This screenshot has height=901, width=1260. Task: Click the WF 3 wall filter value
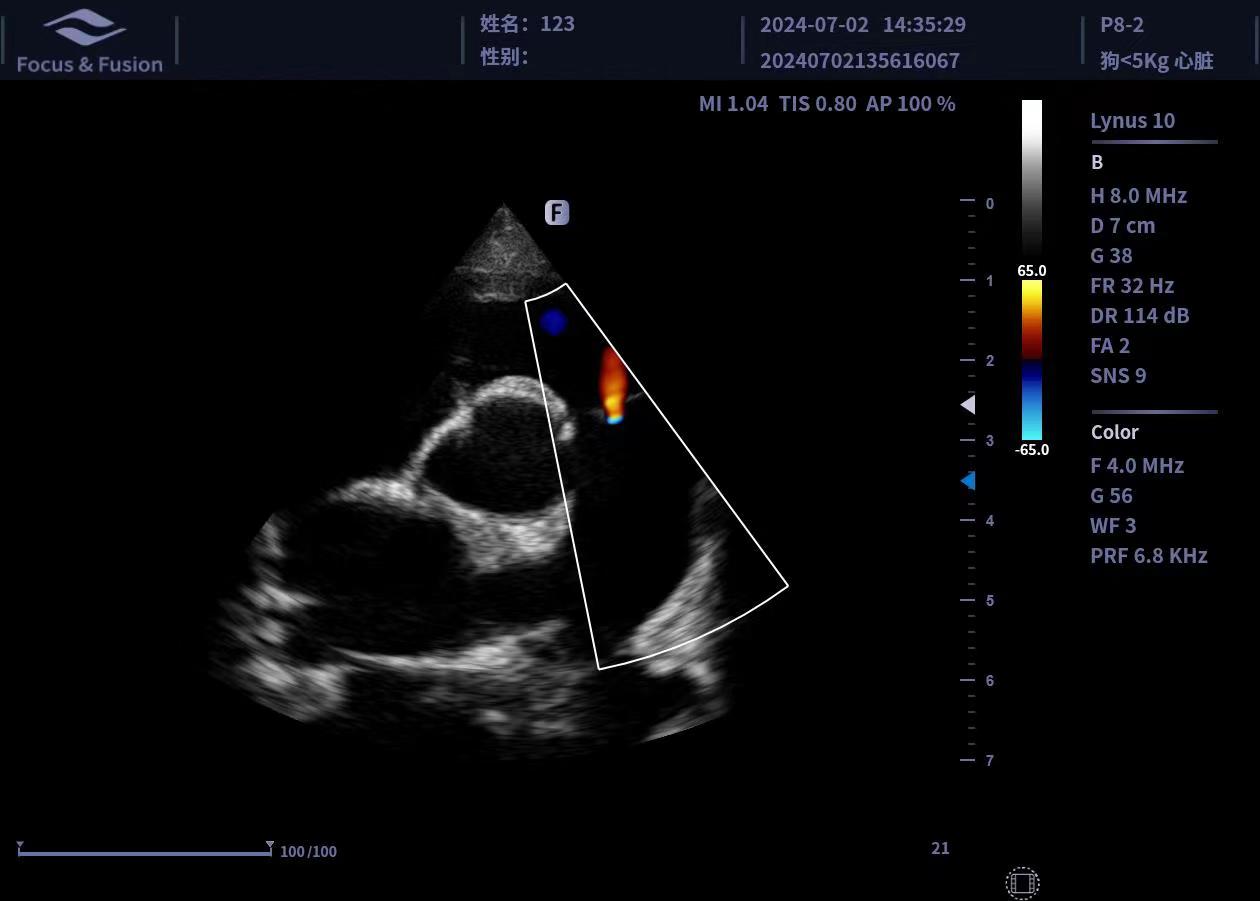point(1113,526)
